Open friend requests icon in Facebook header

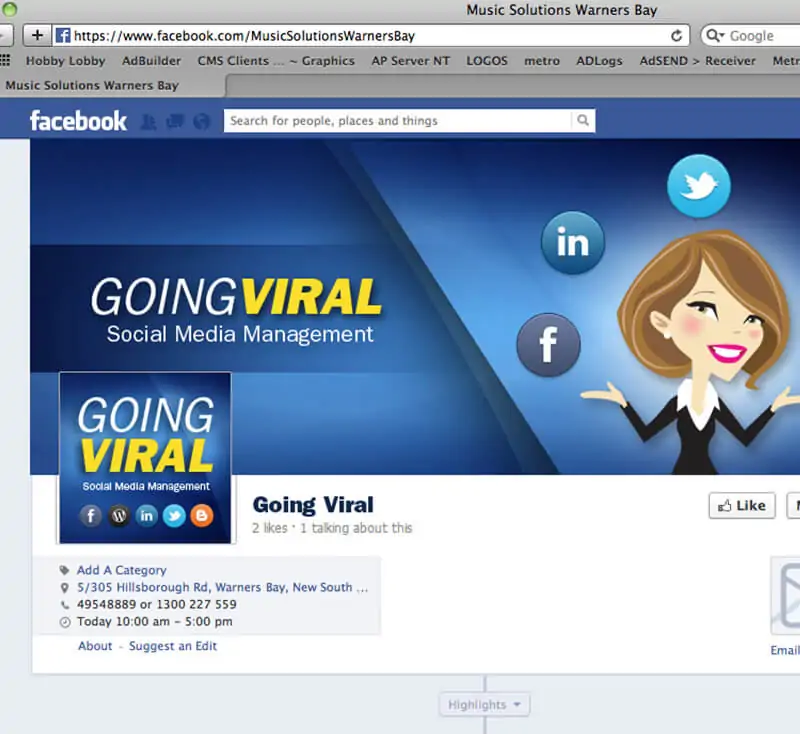tap(149, 122)
